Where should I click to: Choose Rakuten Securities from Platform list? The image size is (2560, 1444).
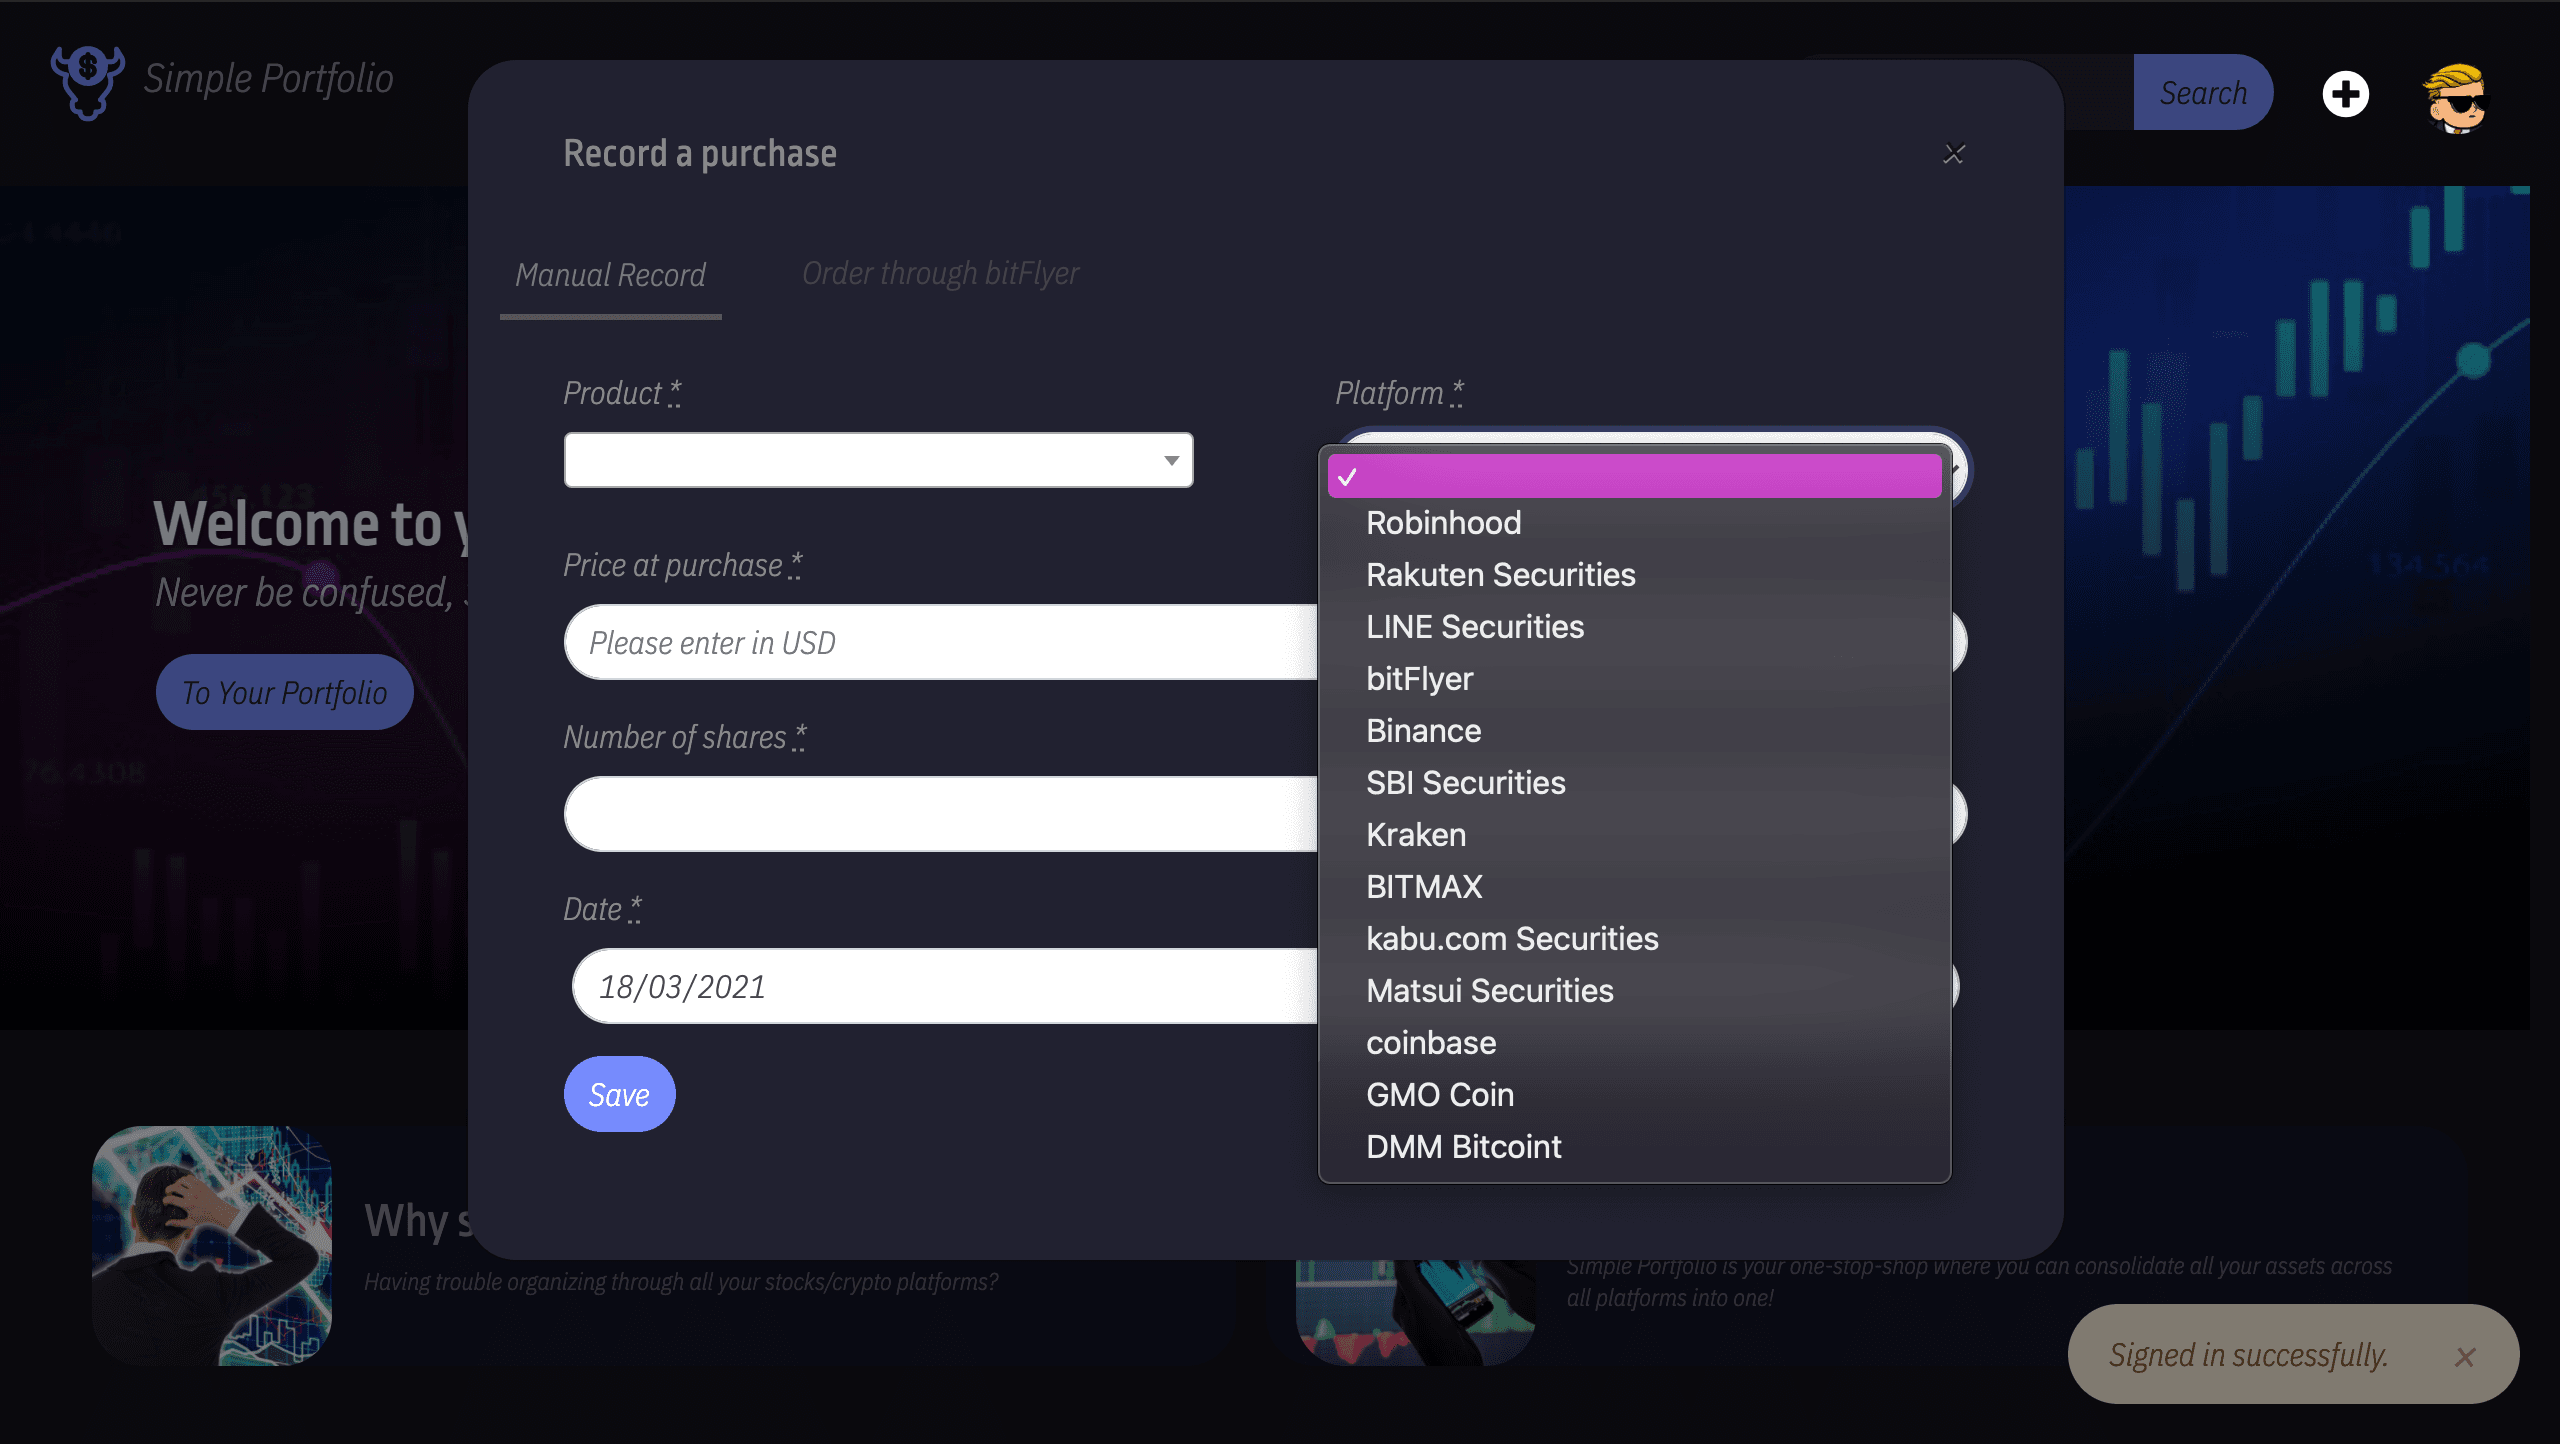point(1634,575)
